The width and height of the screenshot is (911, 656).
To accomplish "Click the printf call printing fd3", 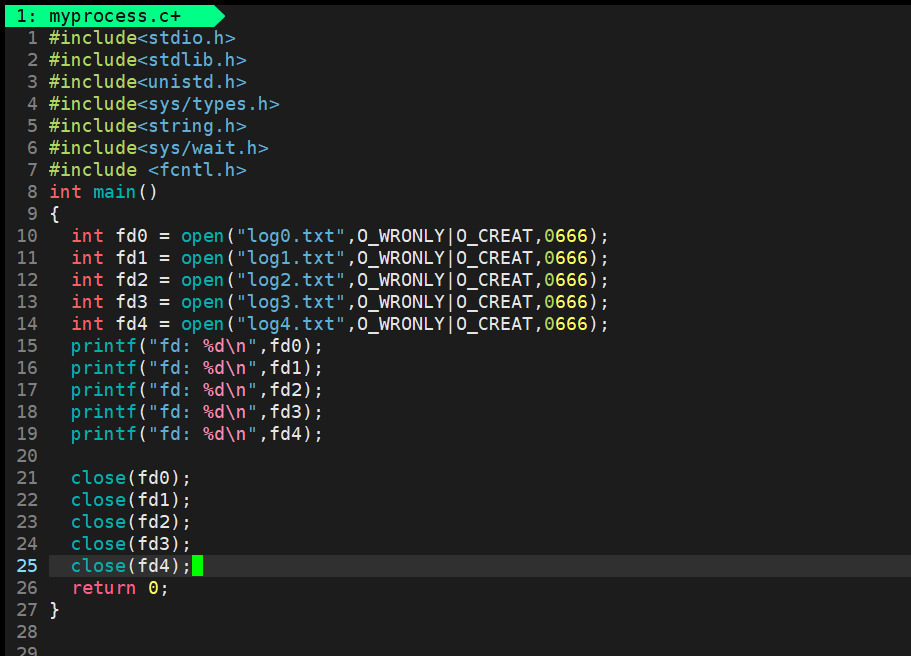I will point(197,413).
